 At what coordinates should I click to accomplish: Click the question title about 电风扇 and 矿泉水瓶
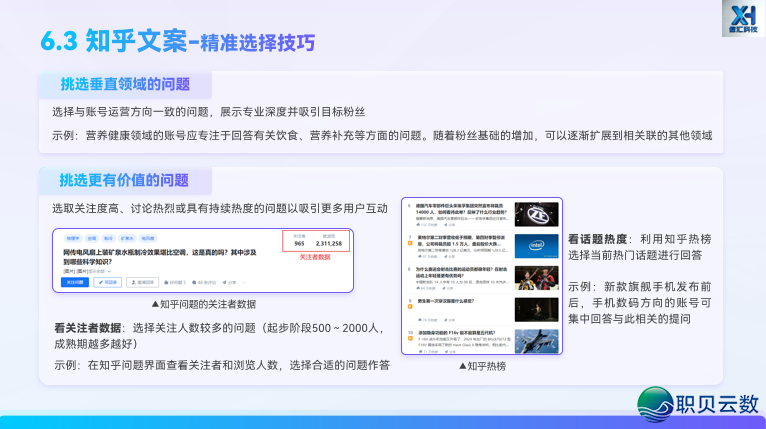point(160,257)
